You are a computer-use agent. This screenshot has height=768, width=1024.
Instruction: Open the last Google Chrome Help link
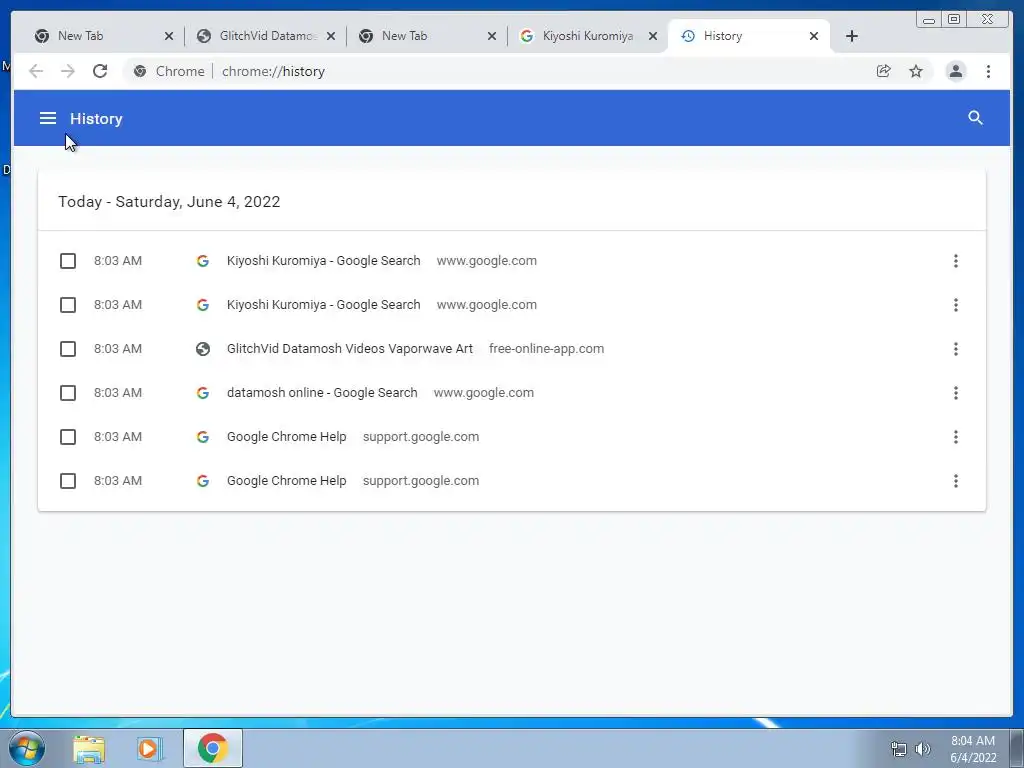[x=286, y=481]
